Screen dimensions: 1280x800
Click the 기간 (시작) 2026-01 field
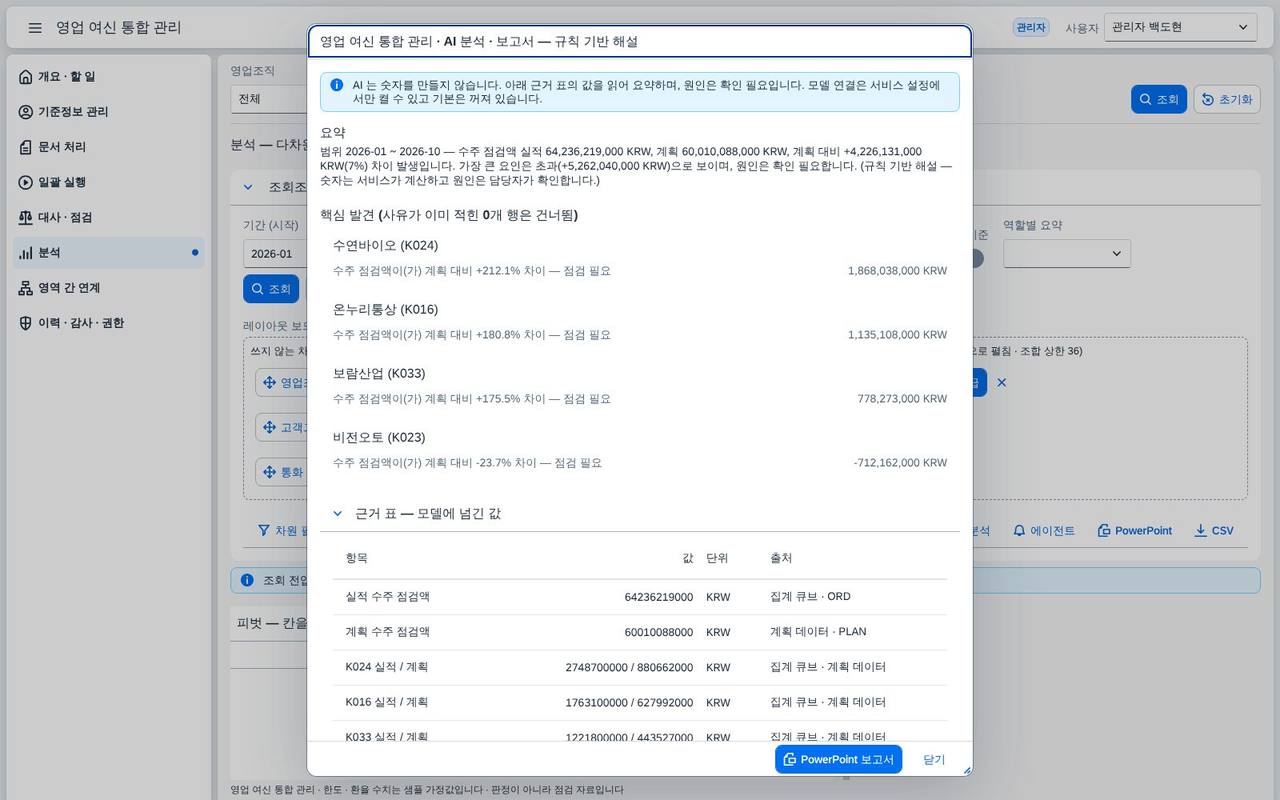[275, 254]
